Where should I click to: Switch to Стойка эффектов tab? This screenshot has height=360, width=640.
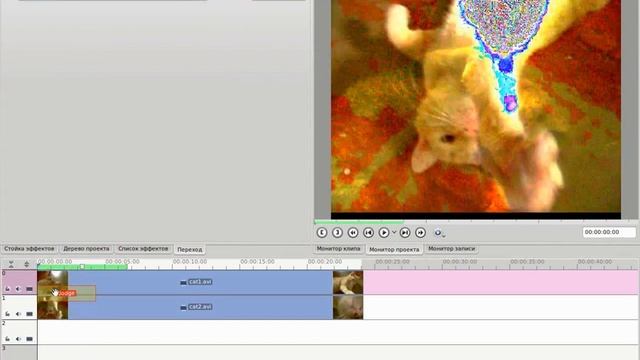(x=29, y=249)
